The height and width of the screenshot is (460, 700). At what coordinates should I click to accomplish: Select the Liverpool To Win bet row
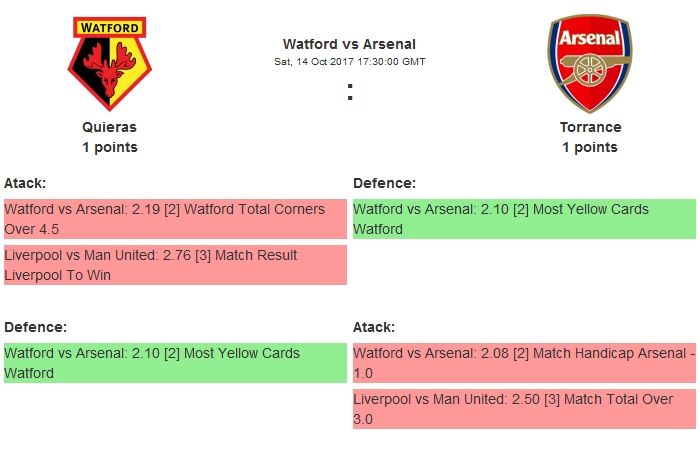coord(175,265)
